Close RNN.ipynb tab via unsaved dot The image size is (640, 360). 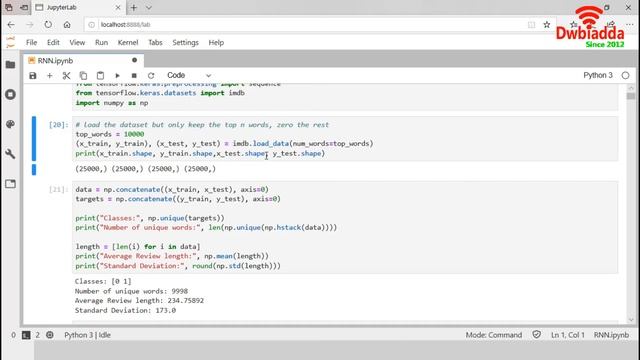[x=134, y=60]
